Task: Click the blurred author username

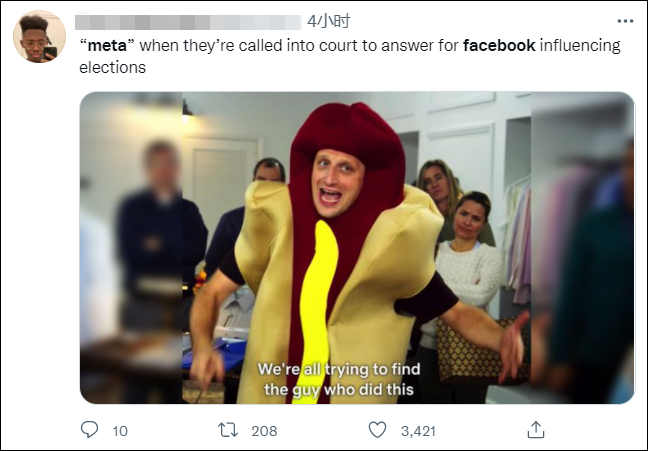Action: click(x=189, y=21)
